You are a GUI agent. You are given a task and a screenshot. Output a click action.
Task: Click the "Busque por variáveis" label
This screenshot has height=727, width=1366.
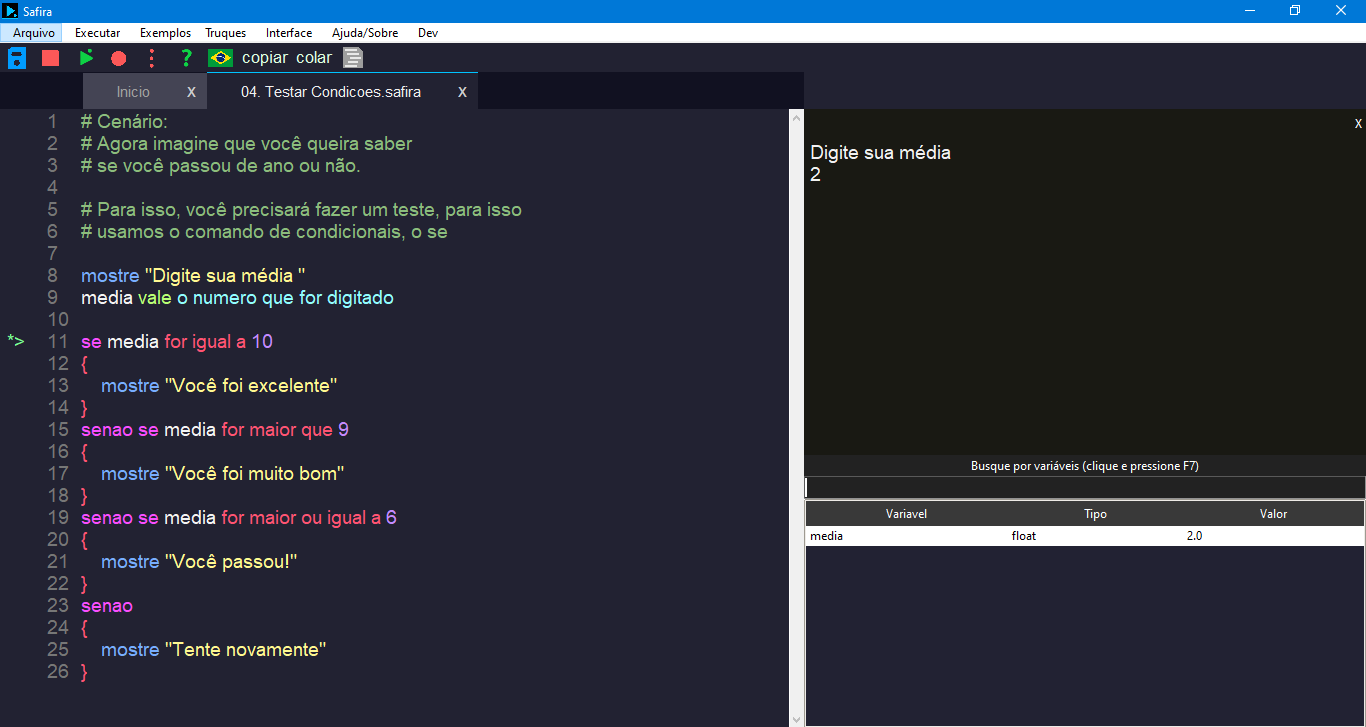1085,466
